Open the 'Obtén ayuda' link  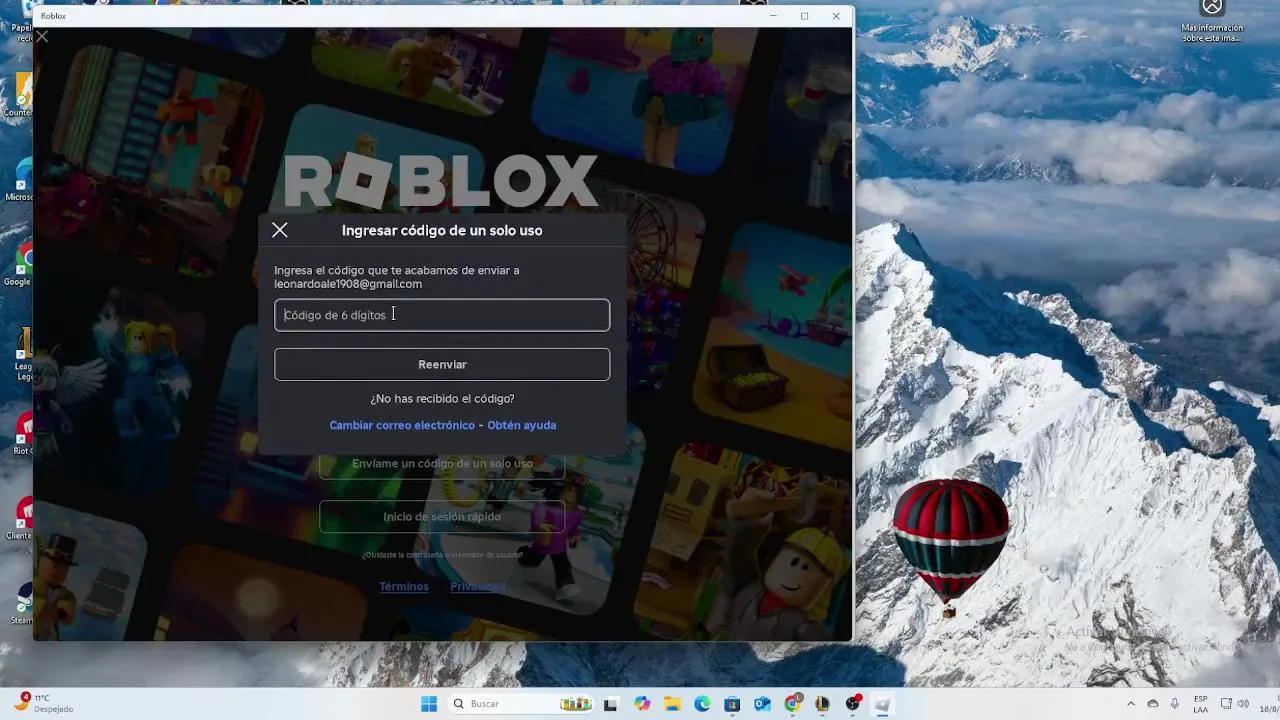pos(521,425)
